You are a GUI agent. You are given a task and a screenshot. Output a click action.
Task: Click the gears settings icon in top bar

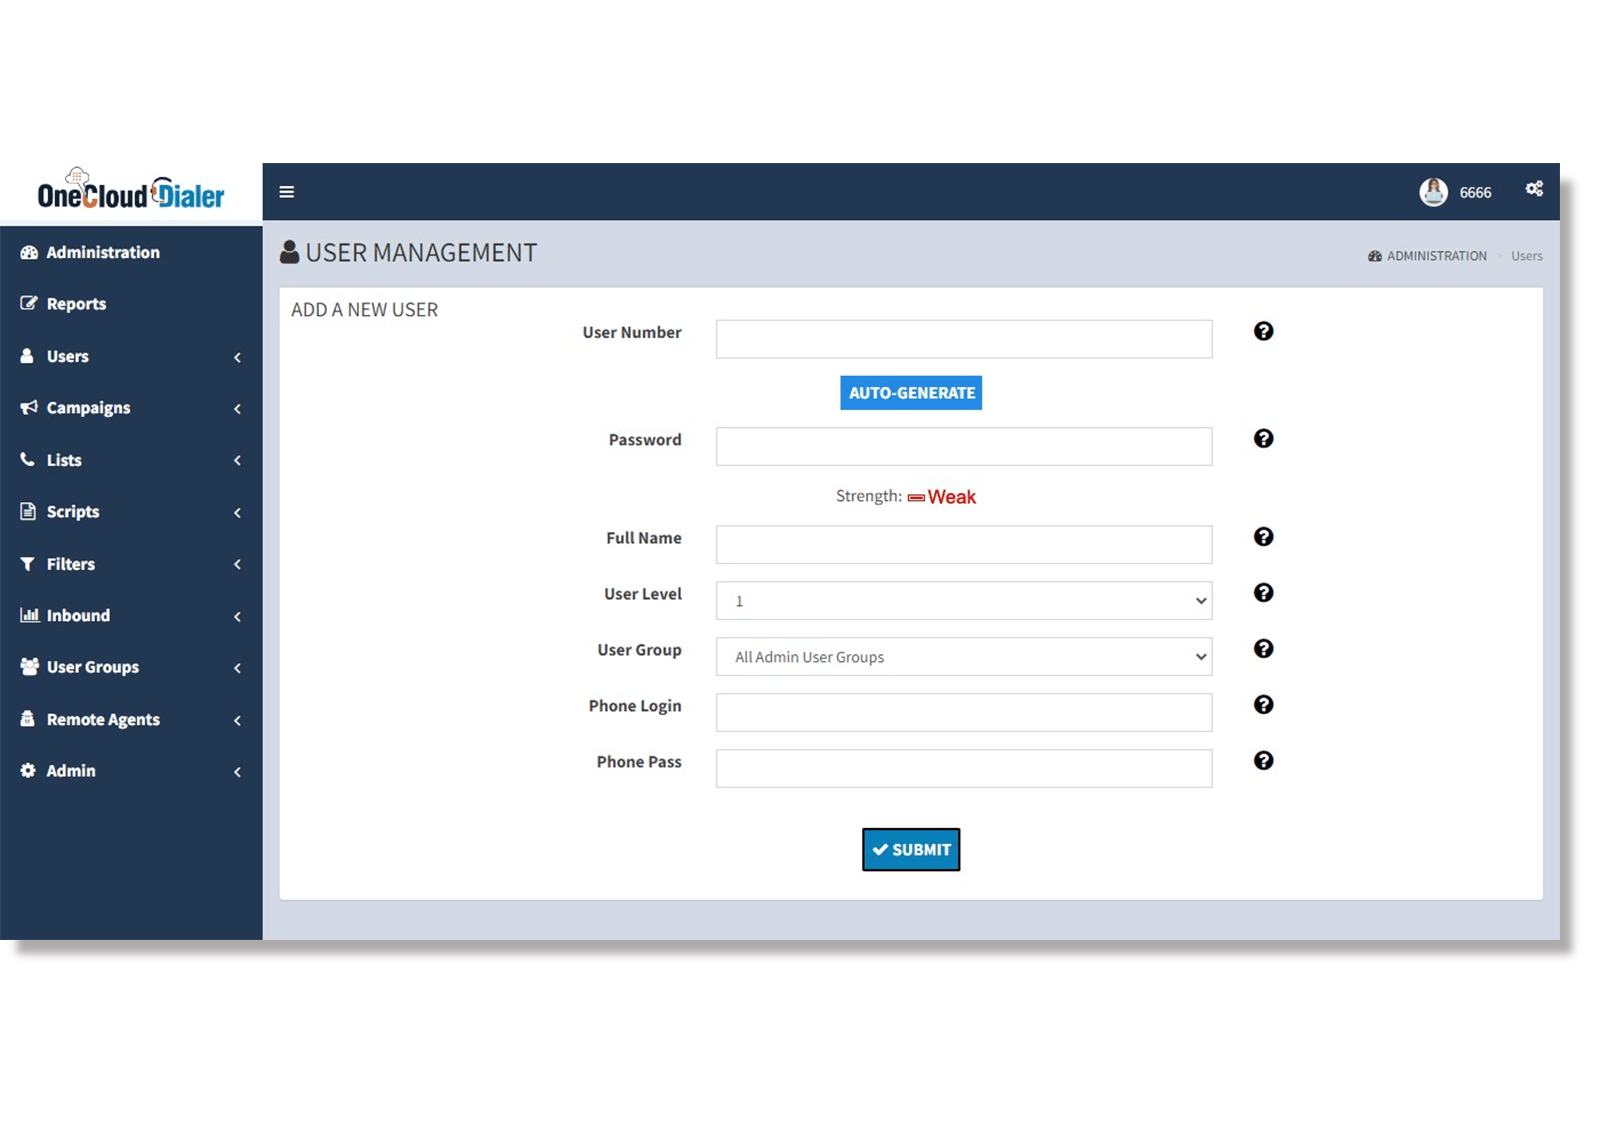point(1533,188)
